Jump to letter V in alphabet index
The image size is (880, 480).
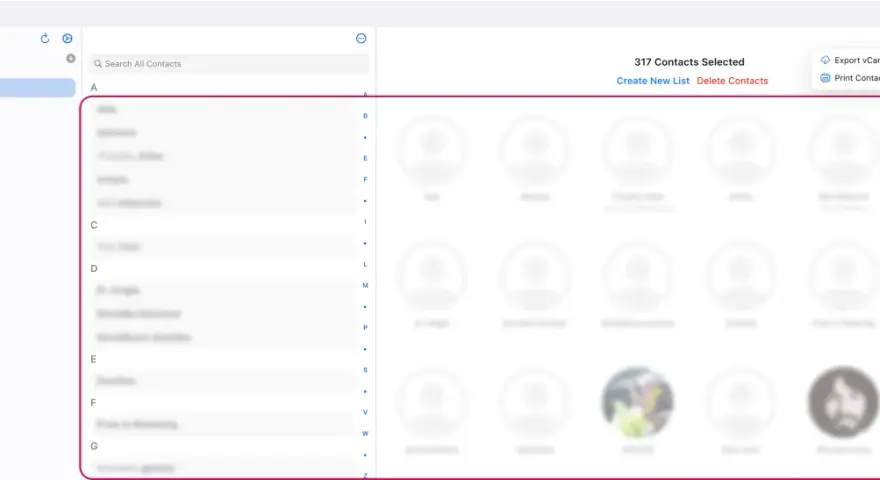pos(365,412)
